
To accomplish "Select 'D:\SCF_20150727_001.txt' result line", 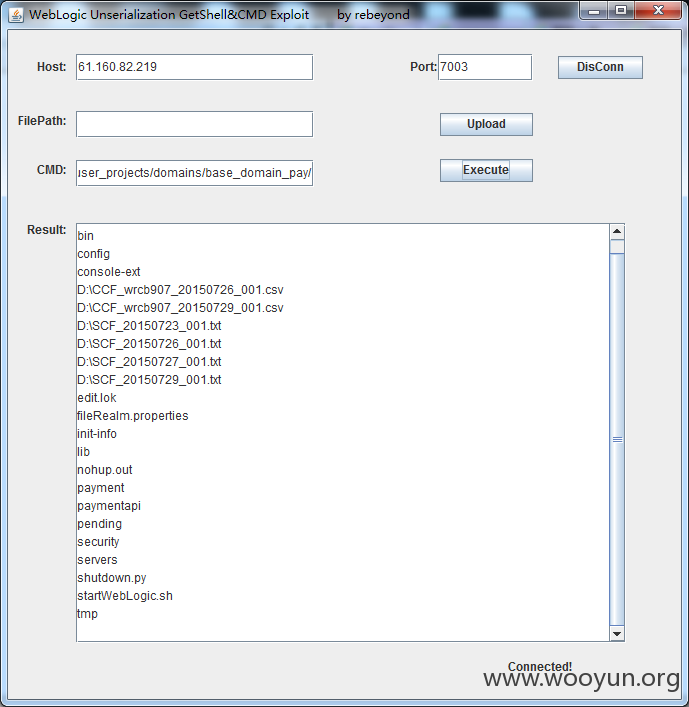I will 149,362.
